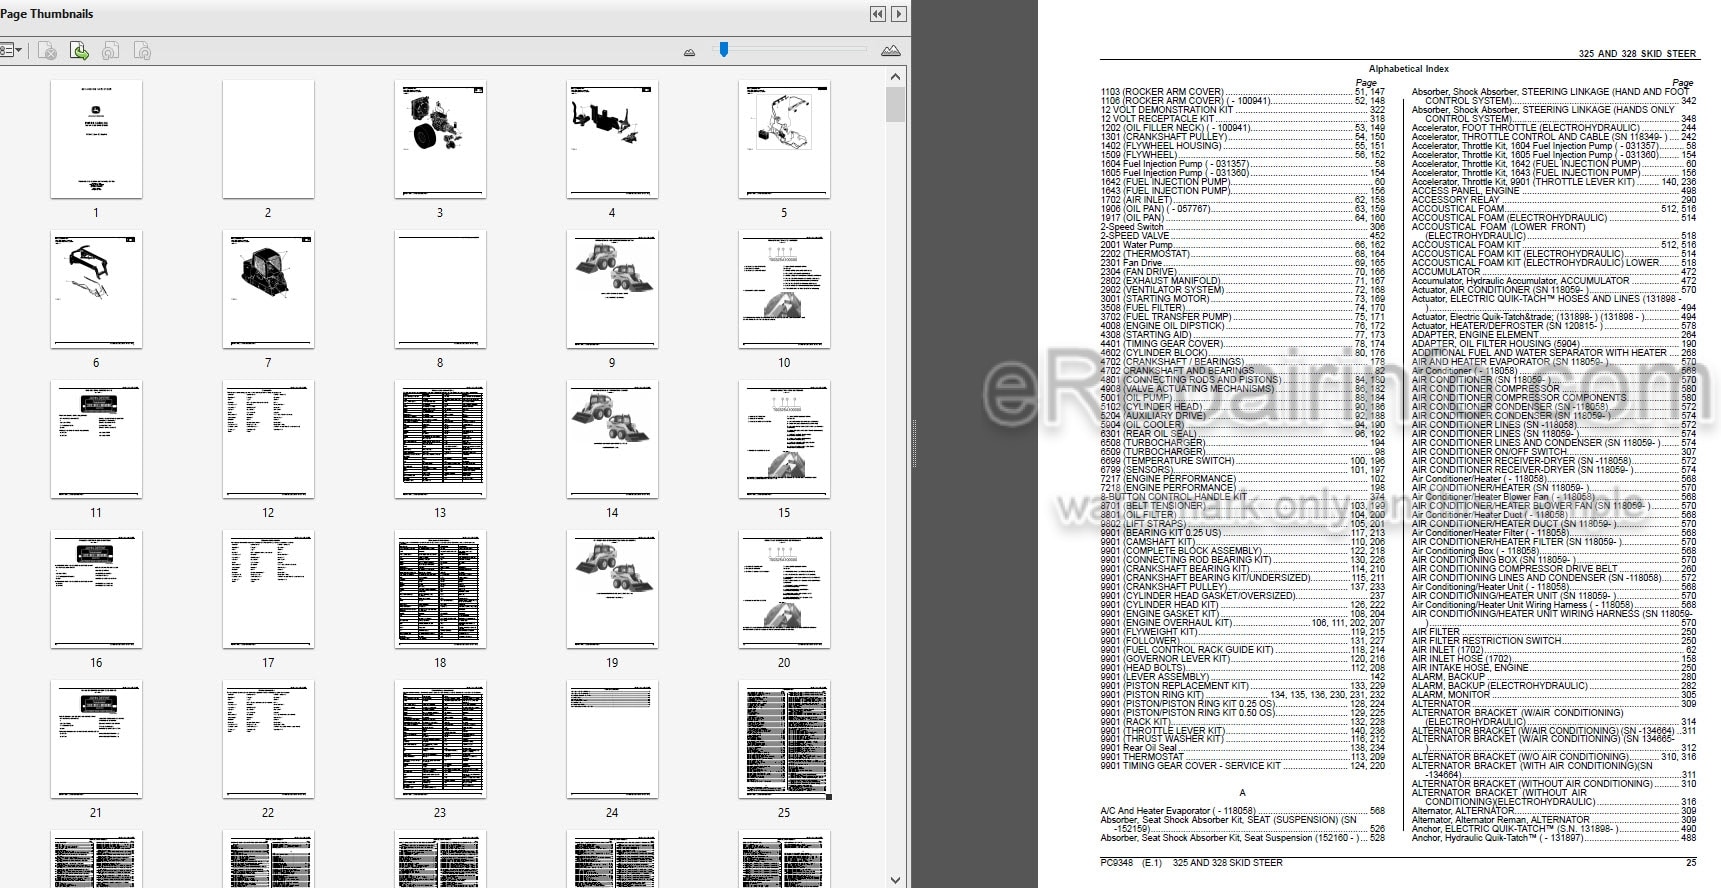This screenshot has width=1721, height=888.
Task: Click the insert pages icon with green arrow
Action: (x=79, y=51)
